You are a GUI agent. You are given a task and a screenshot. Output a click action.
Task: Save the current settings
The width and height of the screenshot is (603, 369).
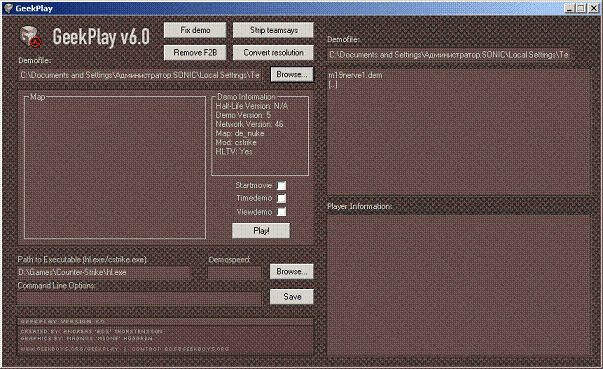pos(292,296)
